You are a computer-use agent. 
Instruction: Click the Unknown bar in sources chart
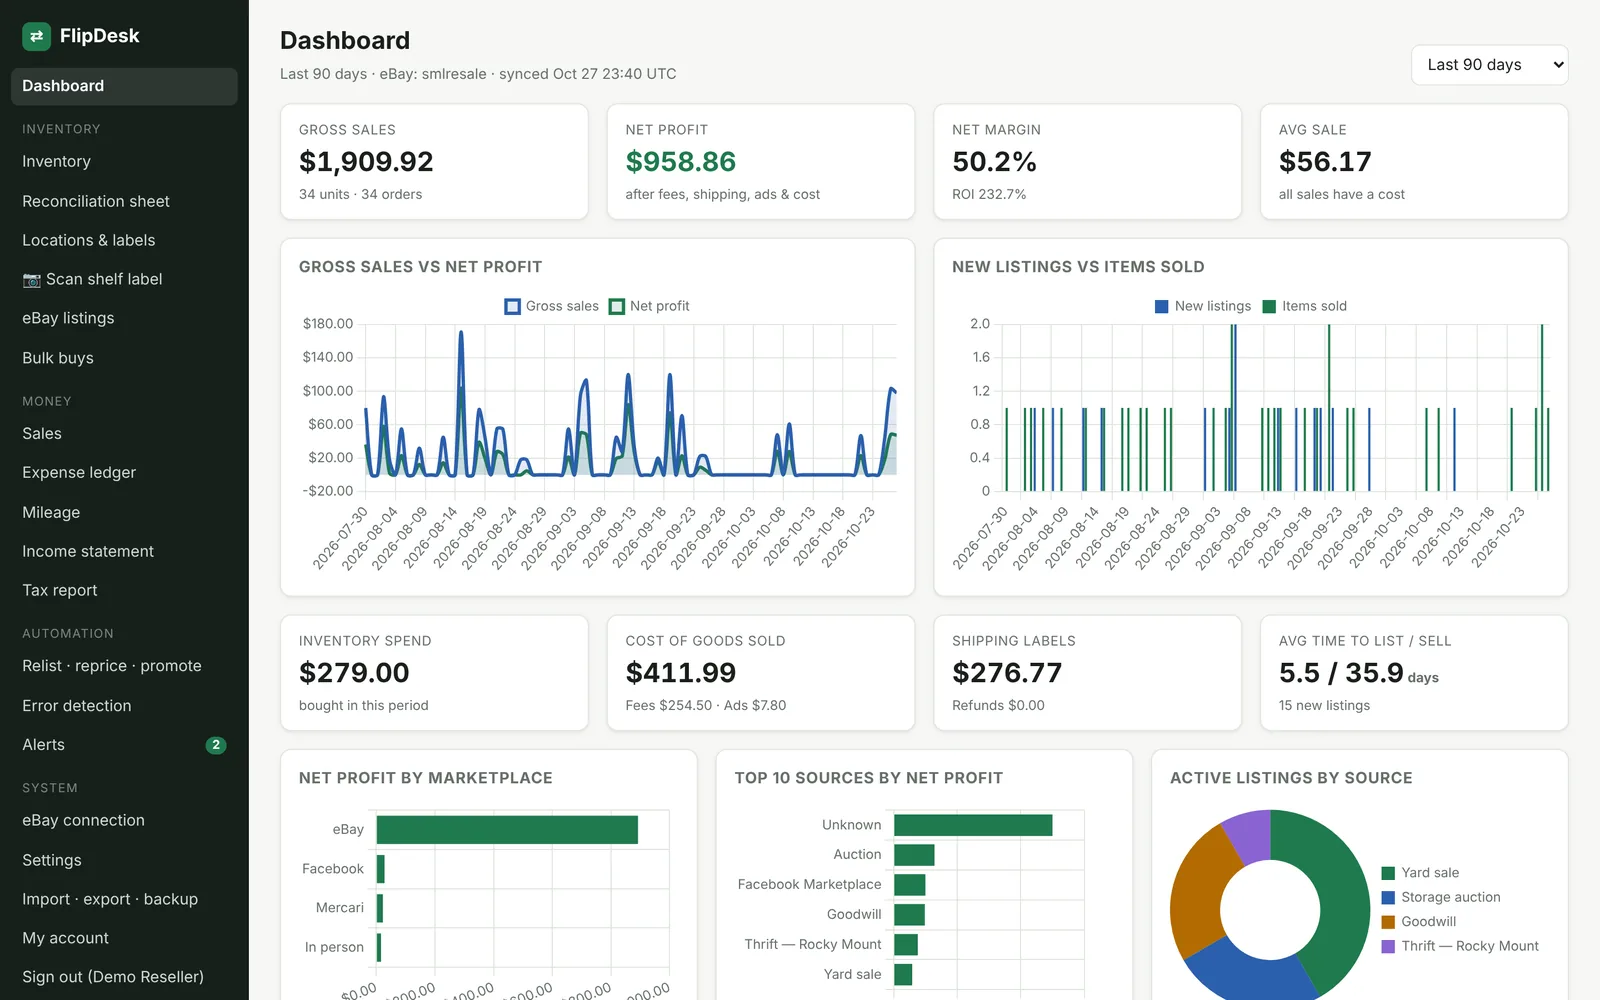coord(973,825)
